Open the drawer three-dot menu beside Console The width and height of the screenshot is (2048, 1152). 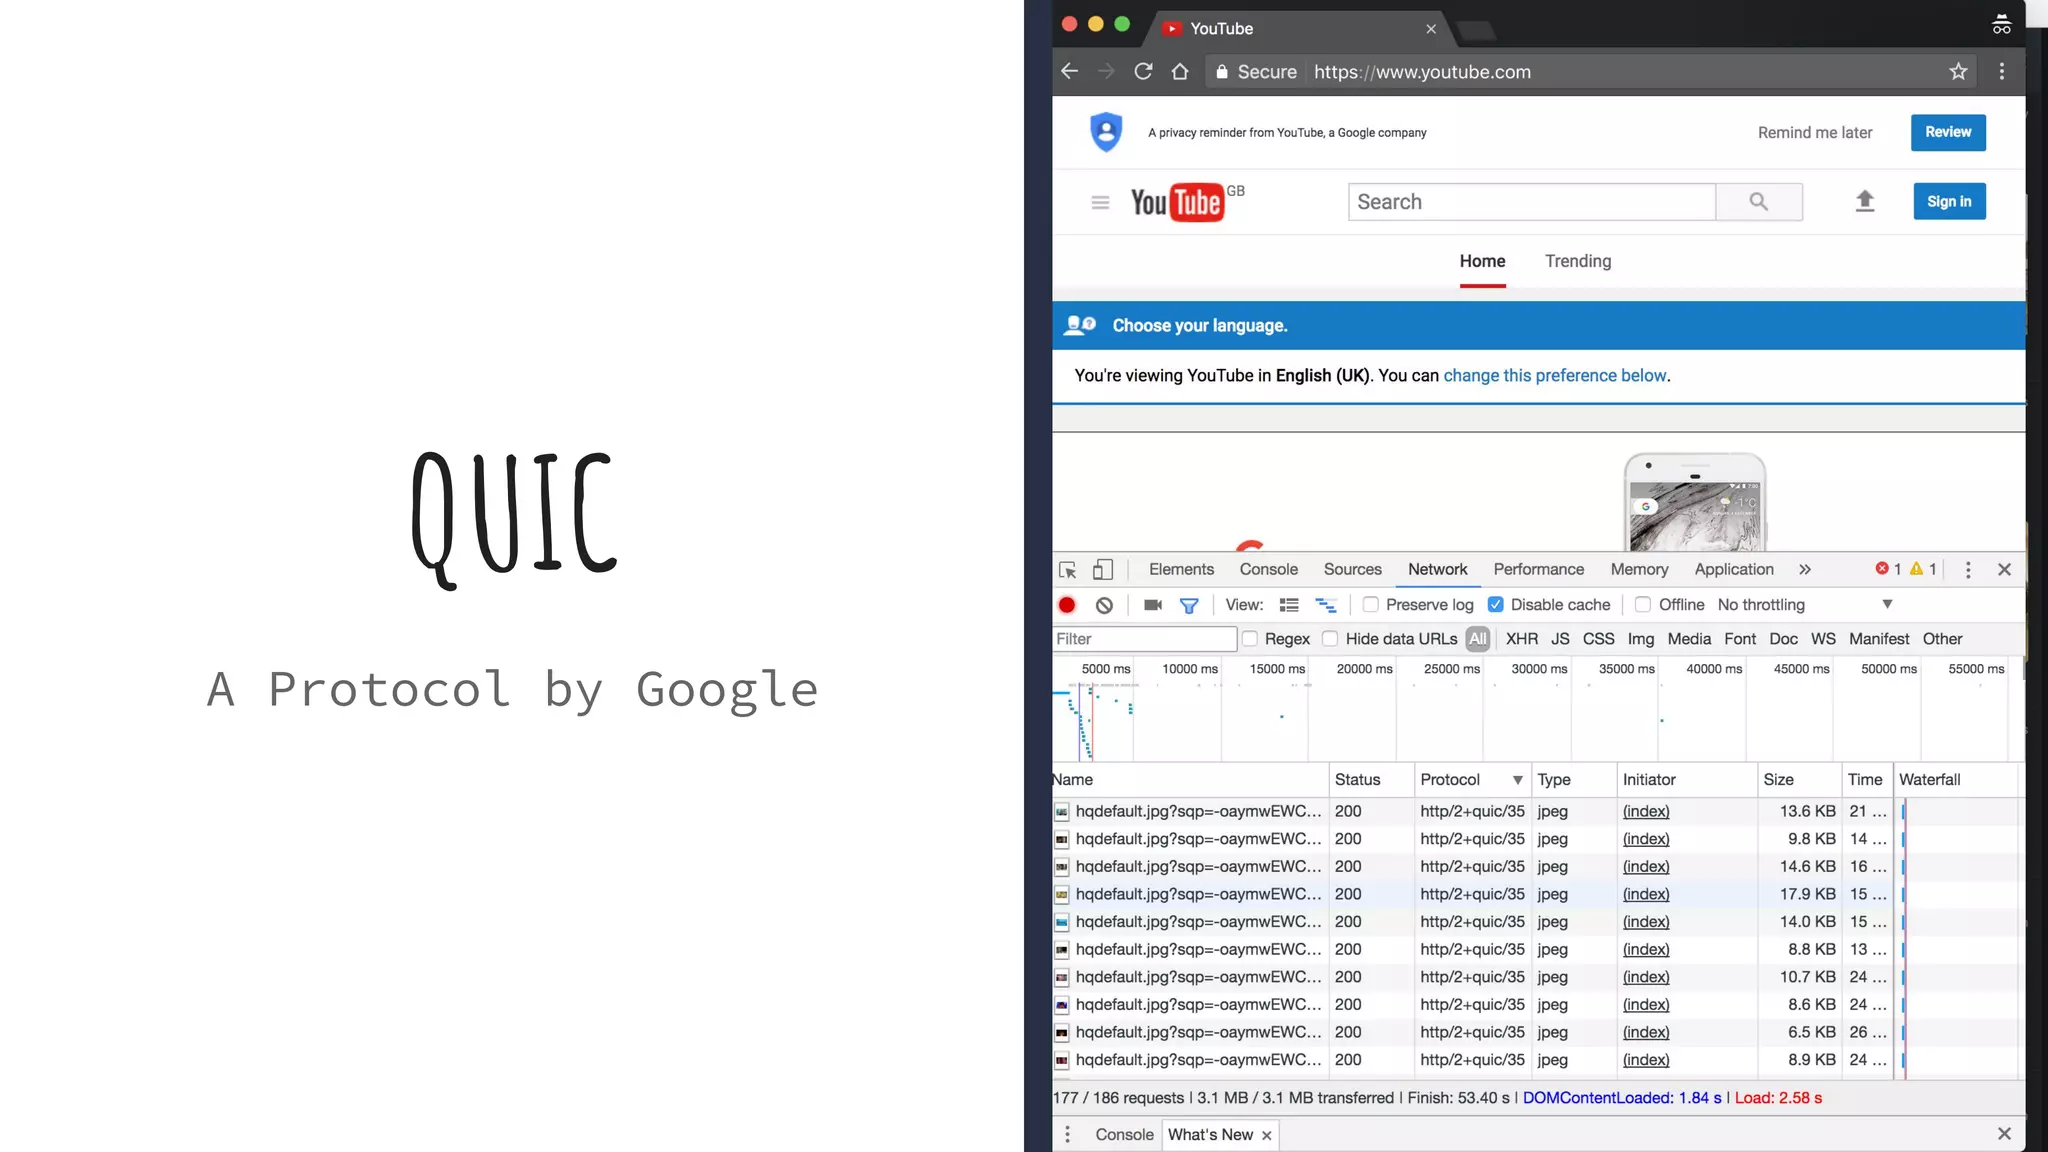point(1067,1134)
